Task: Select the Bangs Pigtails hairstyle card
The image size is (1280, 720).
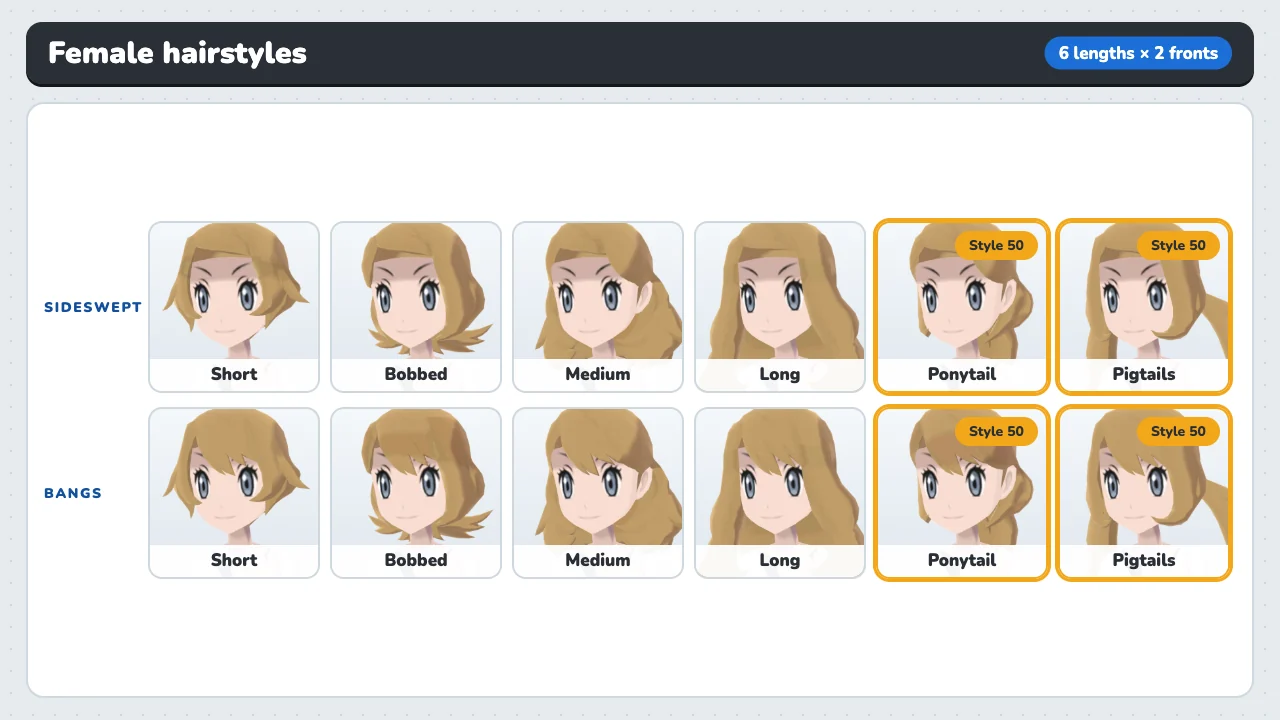Action: [x=1144, y=493]
